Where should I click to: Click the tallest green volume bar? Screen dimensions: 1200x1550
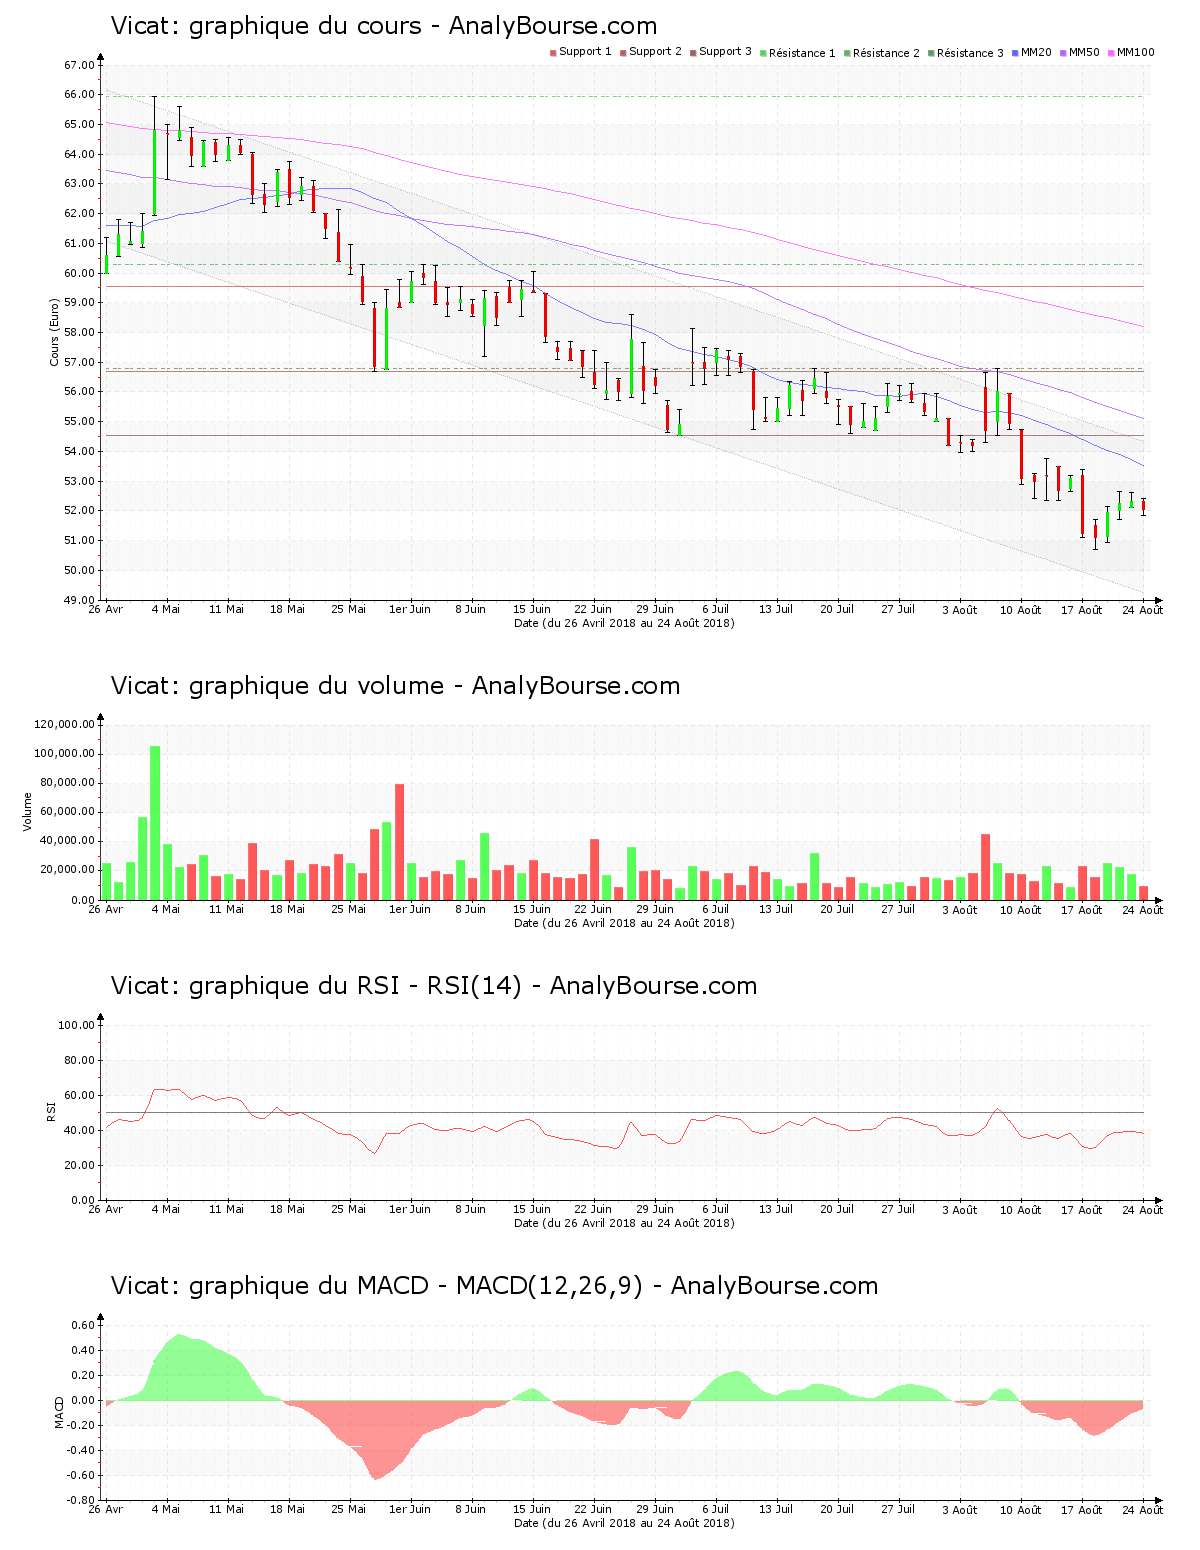tap(155, 822)
